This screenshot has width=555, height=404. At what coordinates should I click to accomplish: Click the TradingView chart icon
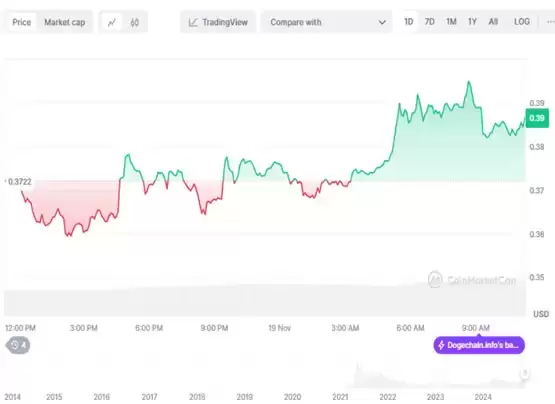click(193, 23)
